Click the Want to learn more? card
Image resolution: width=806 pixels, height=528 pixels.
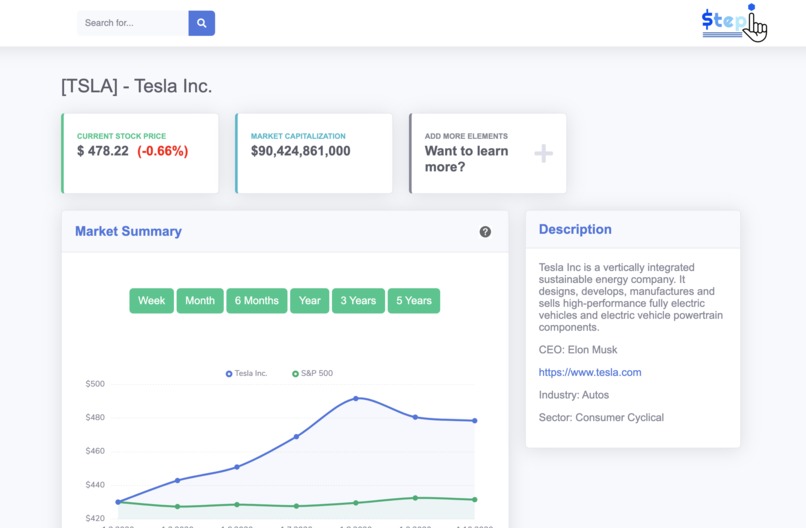pyautogui.click(x=488, y=153)
